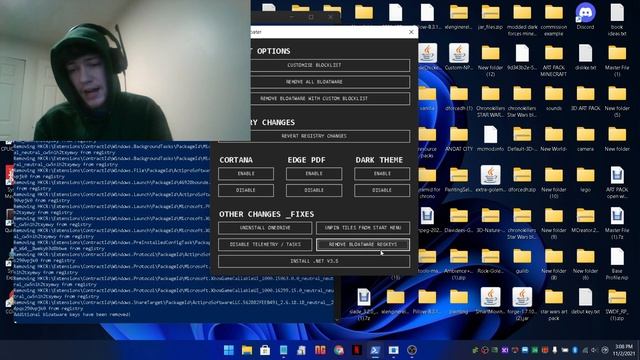Select sounds folder on desktop
The height and width of the screenshot is (360, 640).
pyautogui.click(x=553, y=98)
